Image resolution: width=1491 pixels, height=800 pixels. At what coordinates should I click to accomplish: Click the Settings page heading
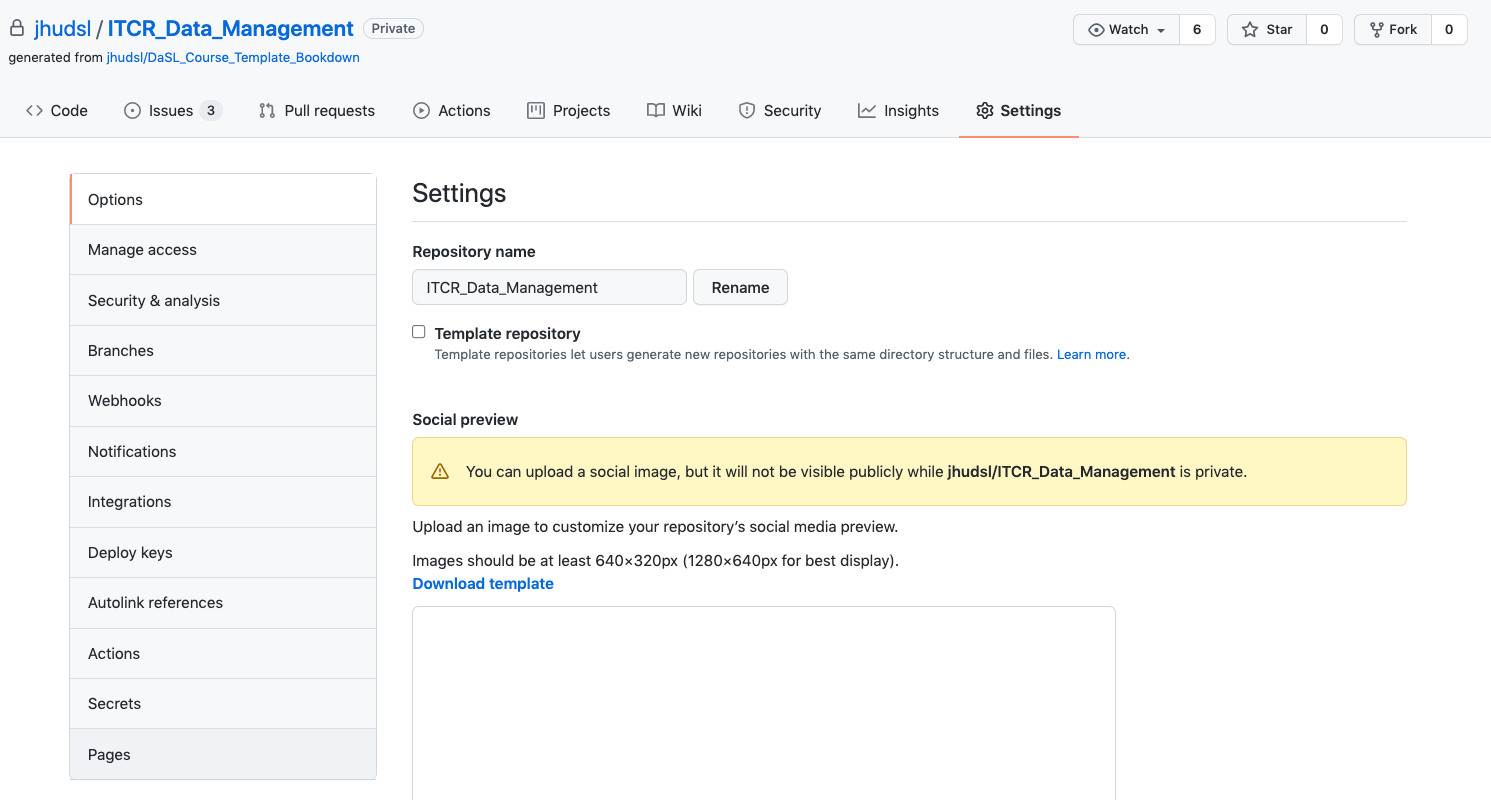(x=459, y=193)
